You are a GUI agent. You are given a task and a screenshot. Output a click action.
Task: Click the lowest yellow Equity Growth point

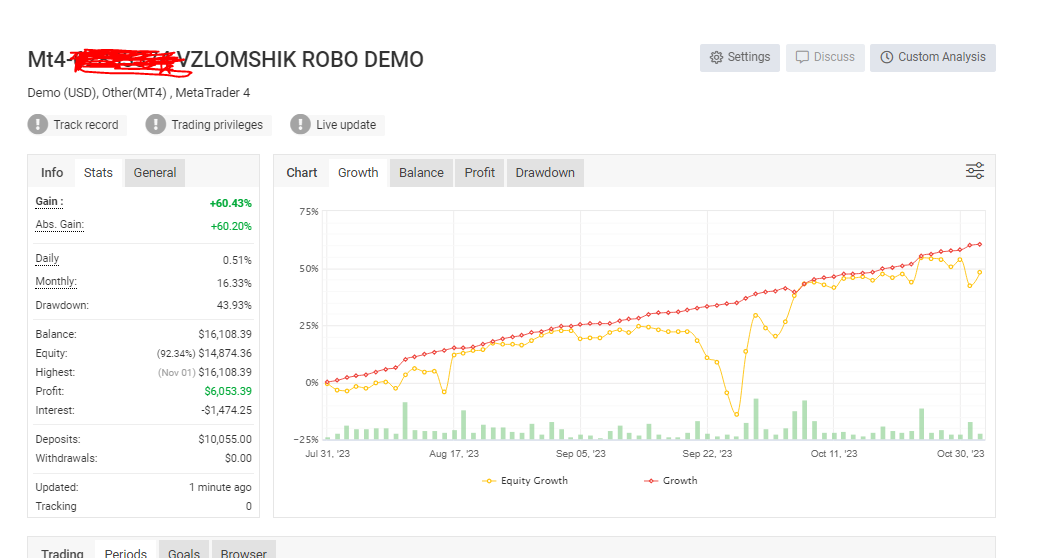pos(736,415)
